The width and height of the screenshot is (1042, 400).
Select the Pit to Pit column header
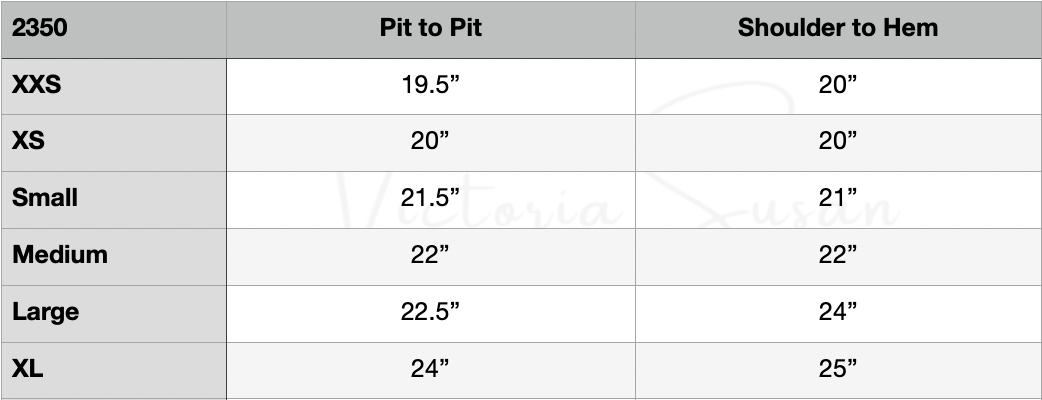[x=431, y=28]
